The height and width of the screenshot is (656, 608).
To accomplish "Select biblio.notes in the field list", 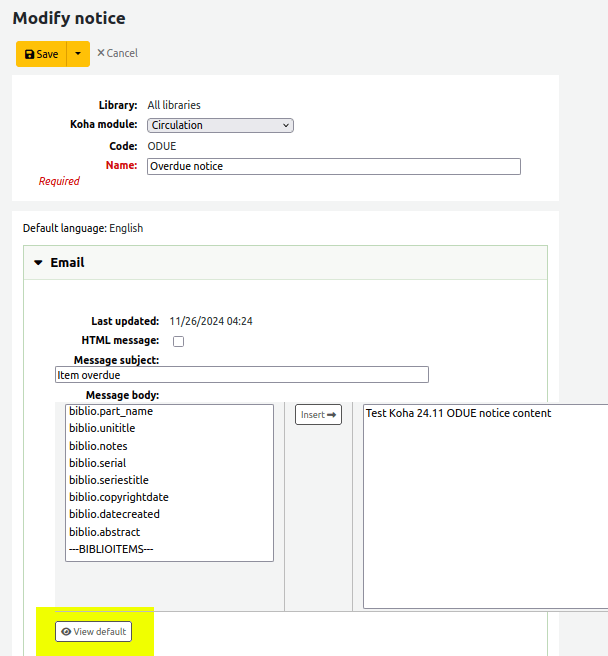I will click(x=169, y=446).
